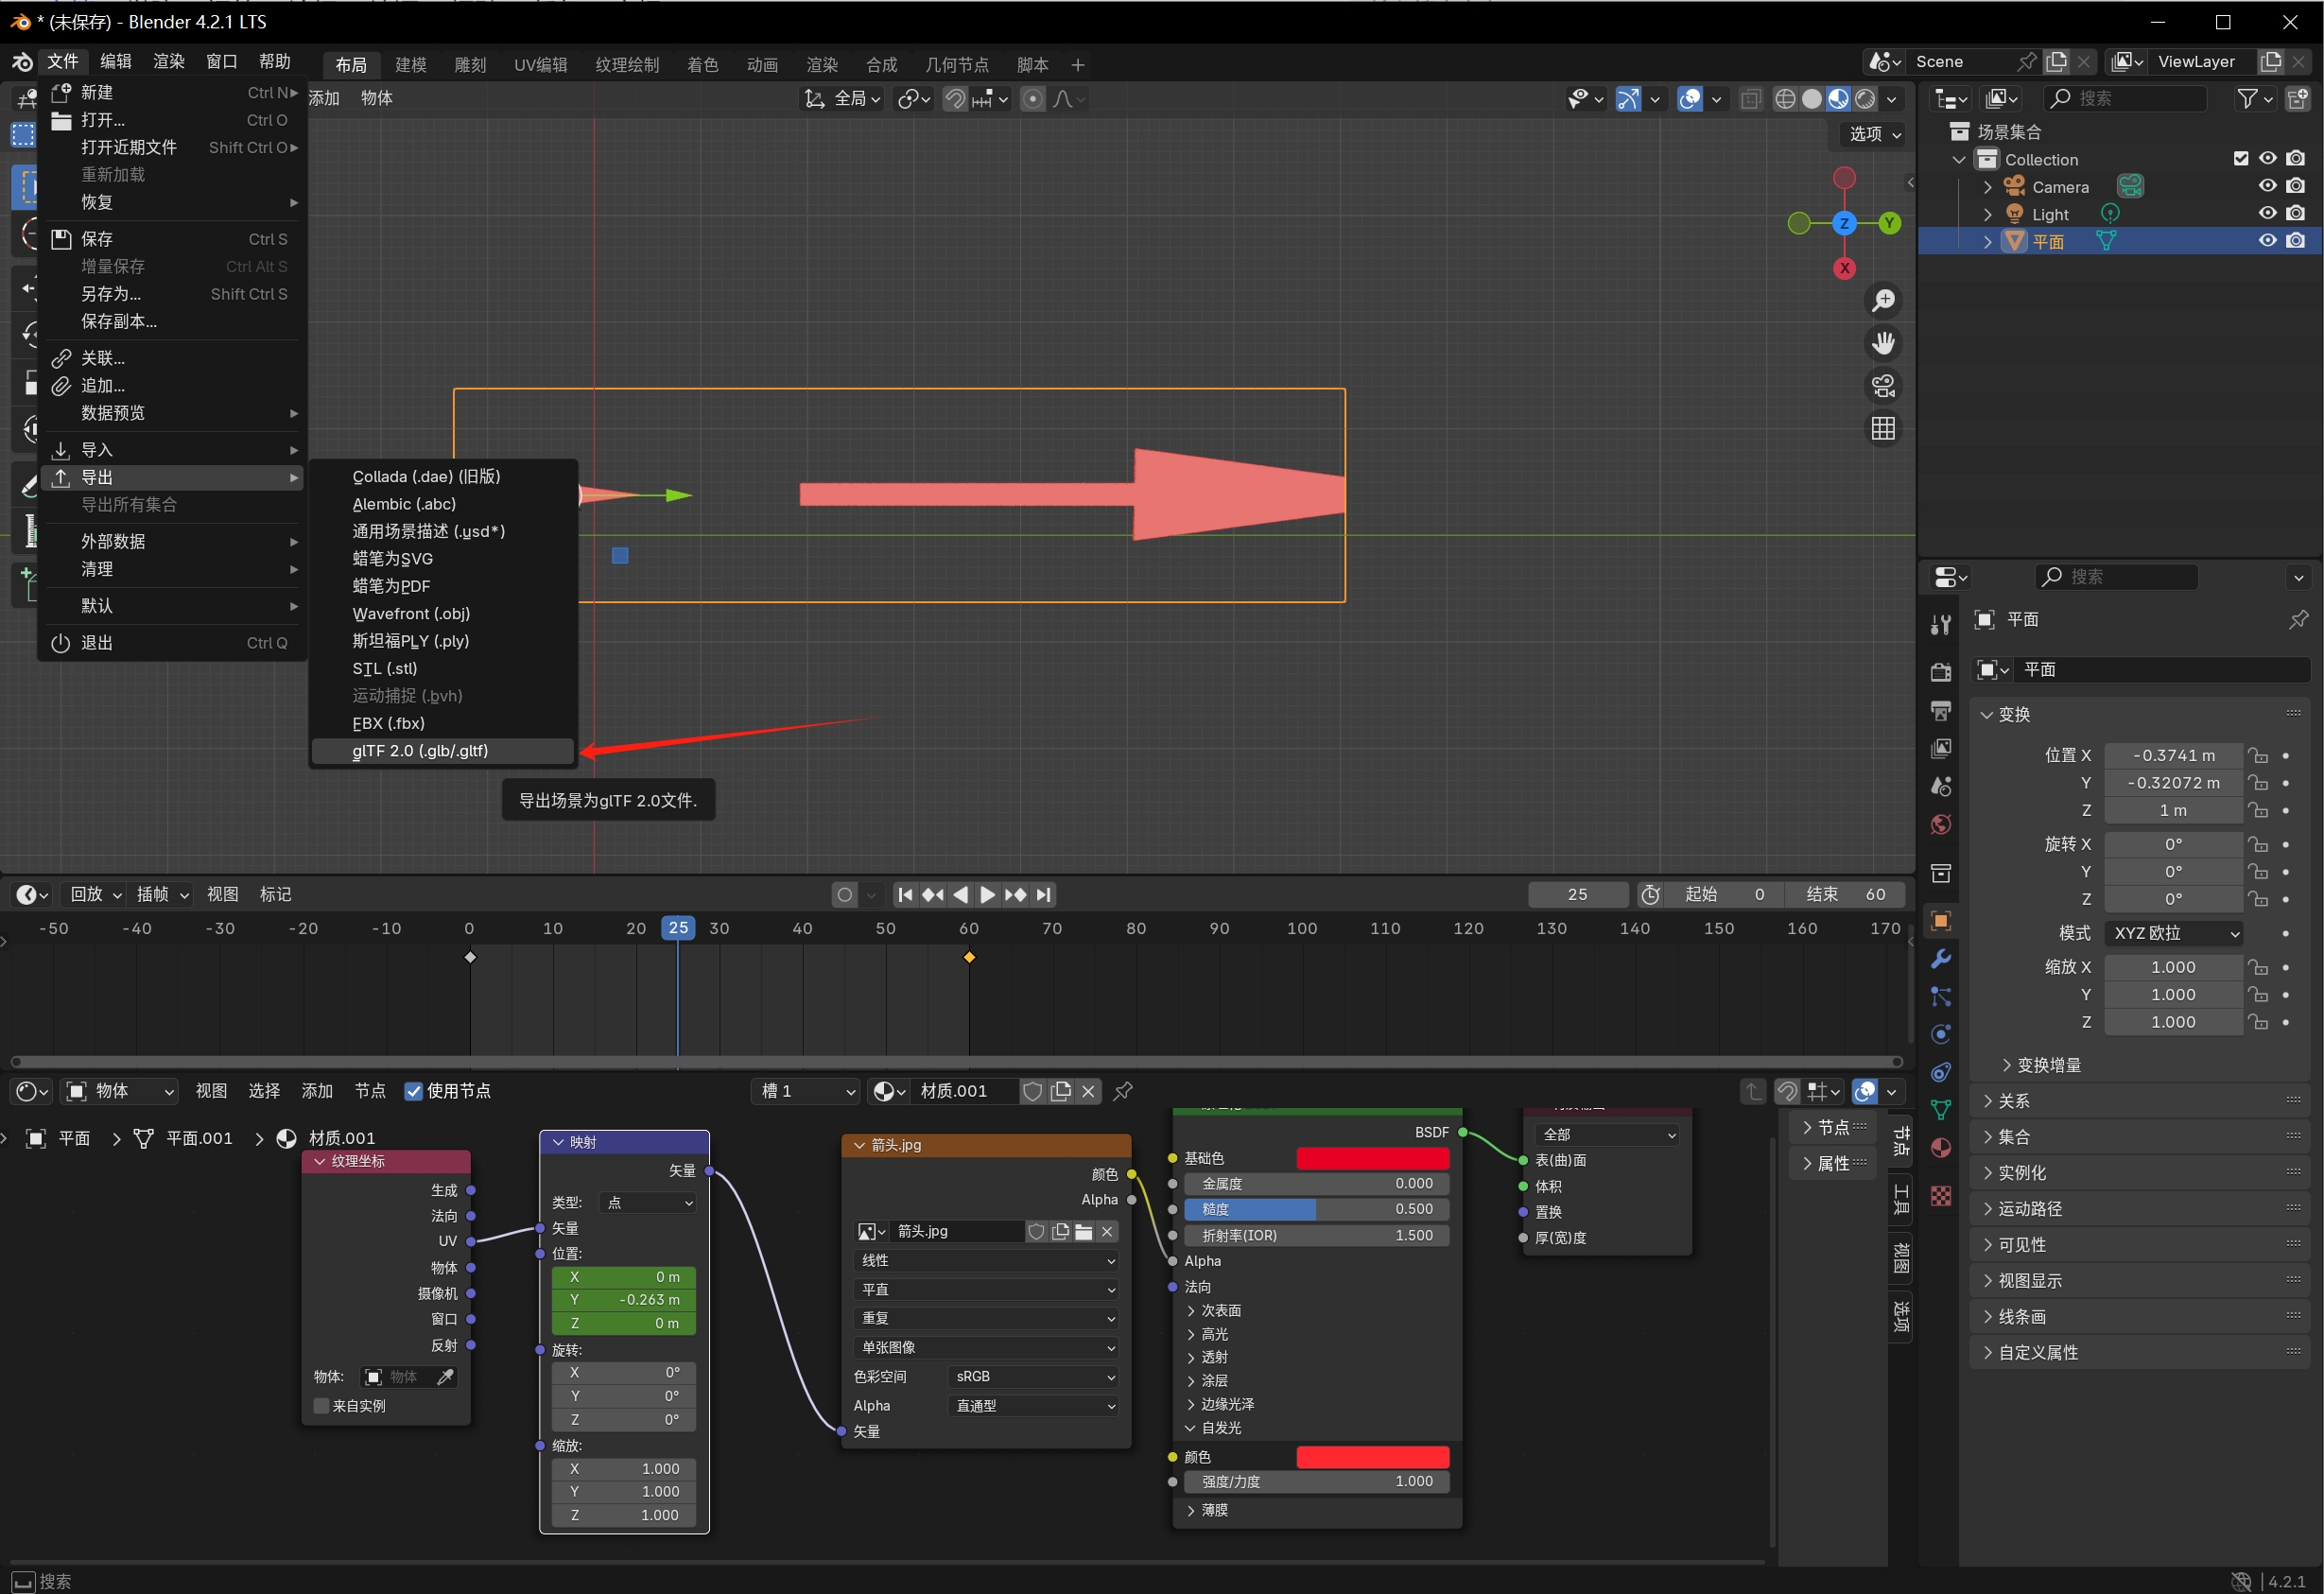Expand the Camera item in the outliner
The height and width of the screenshot is (1594, 2324).
(1987, 187)
